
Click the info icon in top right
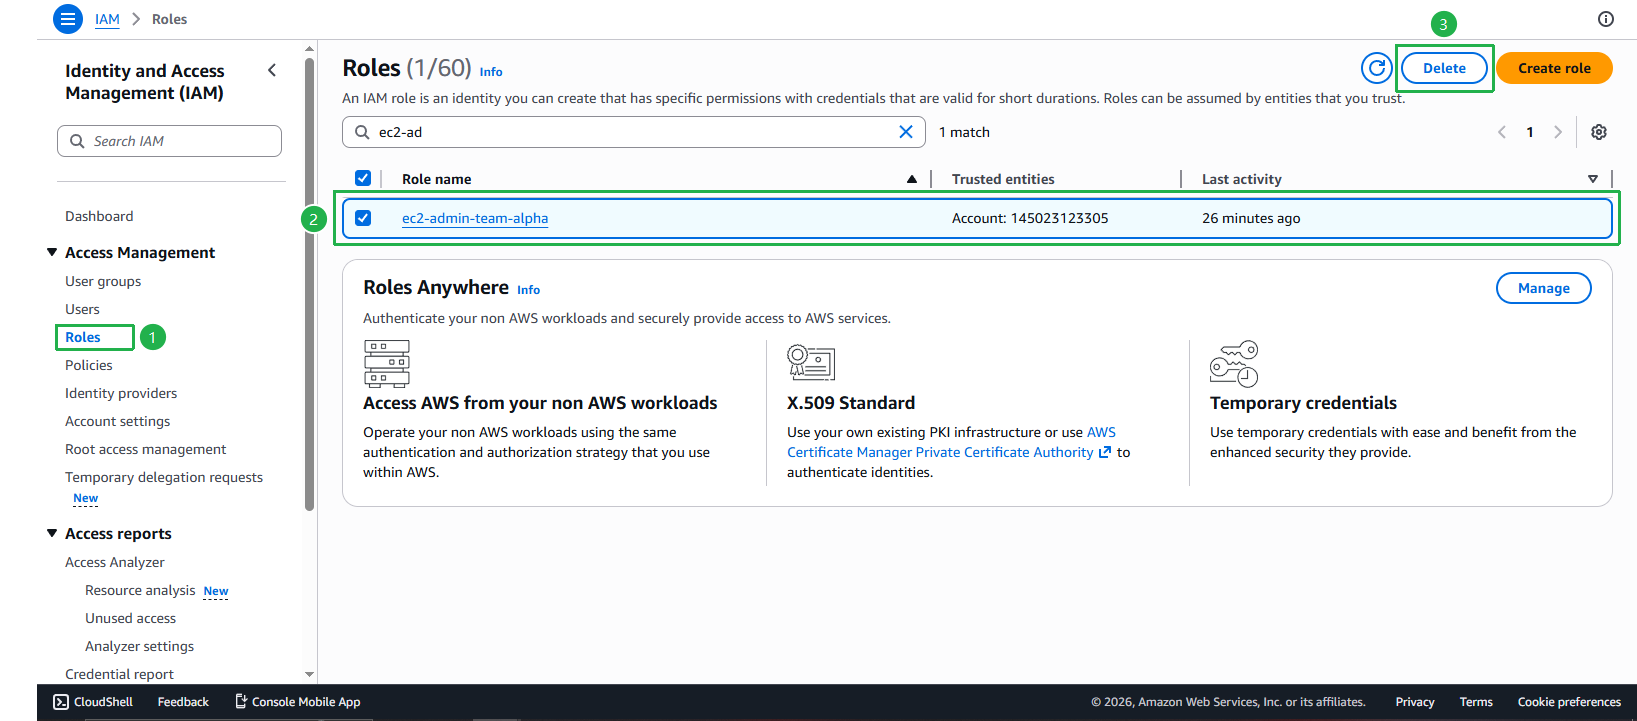click(1606, 19)
